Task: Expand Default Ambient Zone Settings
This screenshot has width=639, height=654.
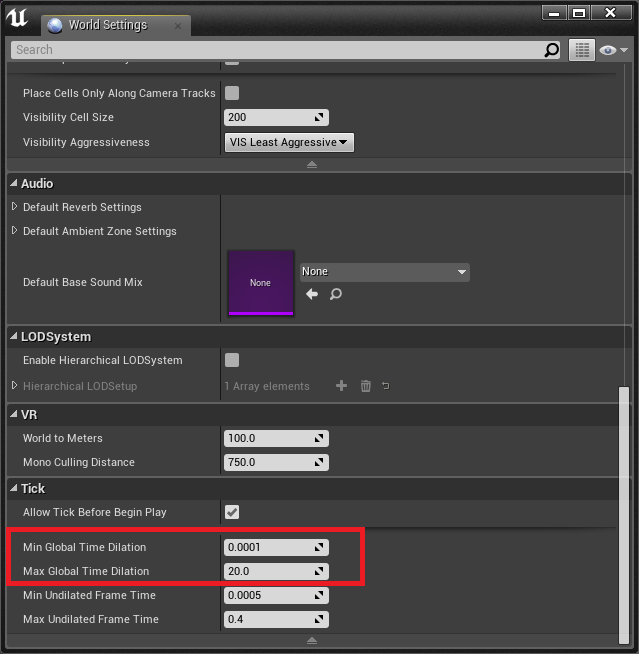Action: point(15,230)
